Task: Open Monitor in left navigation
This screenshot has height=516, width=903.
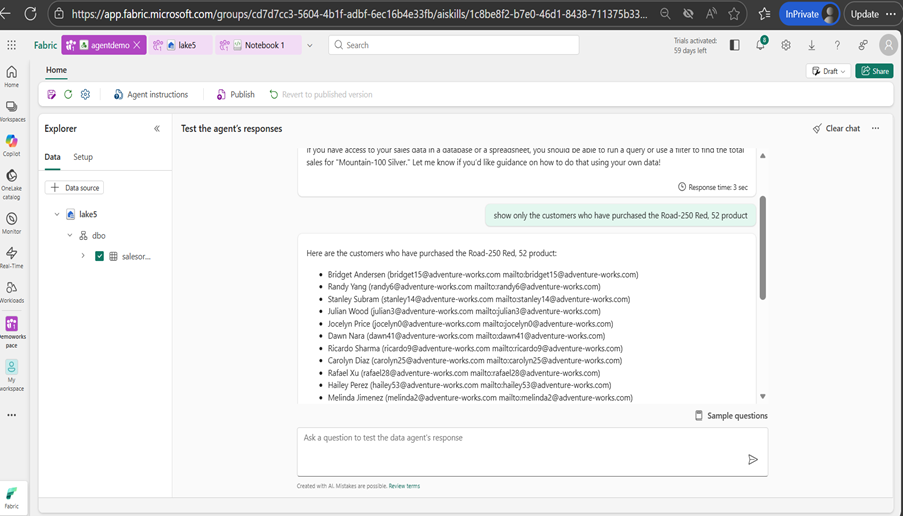Action: click(12, 223)
